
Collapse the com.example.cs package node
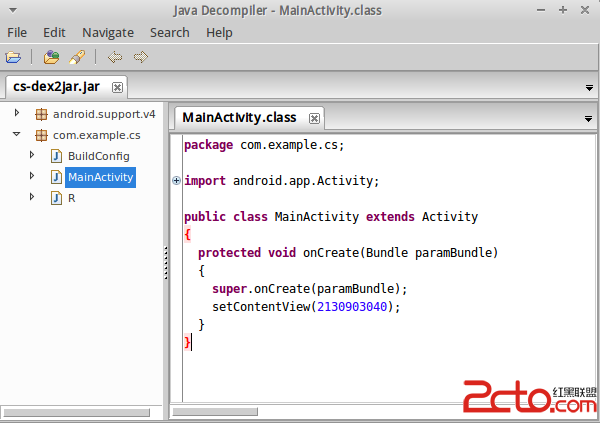tap(16, 134)
